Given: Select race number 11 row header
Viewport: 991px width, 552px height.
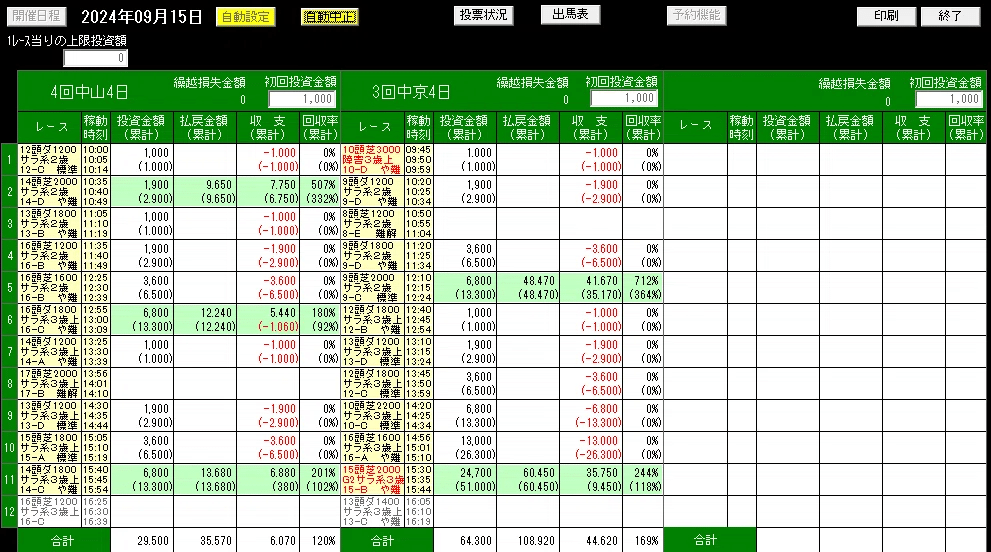Looking at the screenshot, I should [9, 480].
